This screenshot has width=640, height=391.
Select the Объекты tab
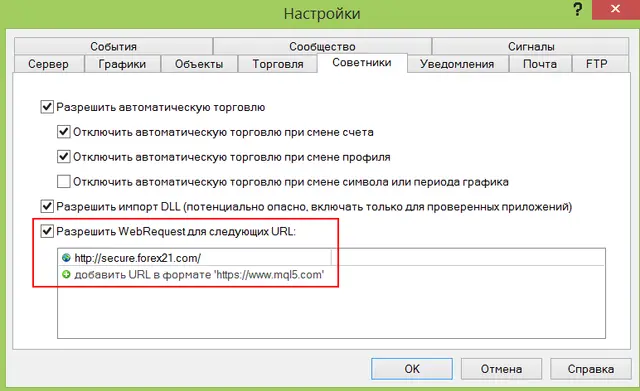[199, 64]
